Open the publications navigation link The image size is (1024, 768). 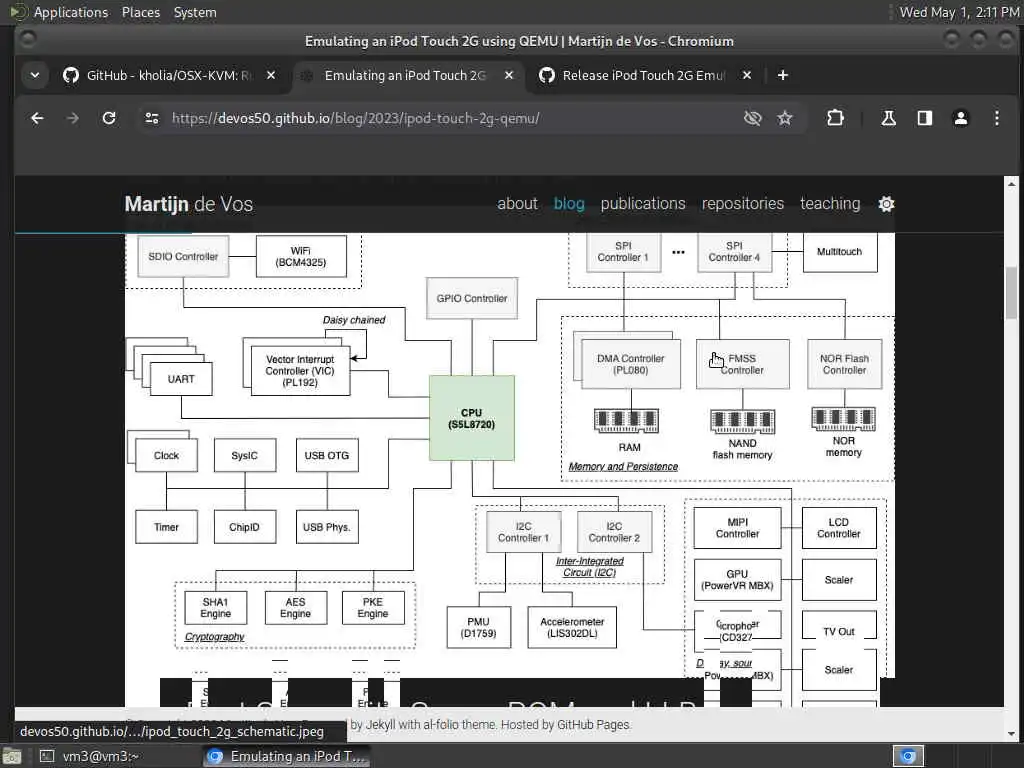[643, 204]
